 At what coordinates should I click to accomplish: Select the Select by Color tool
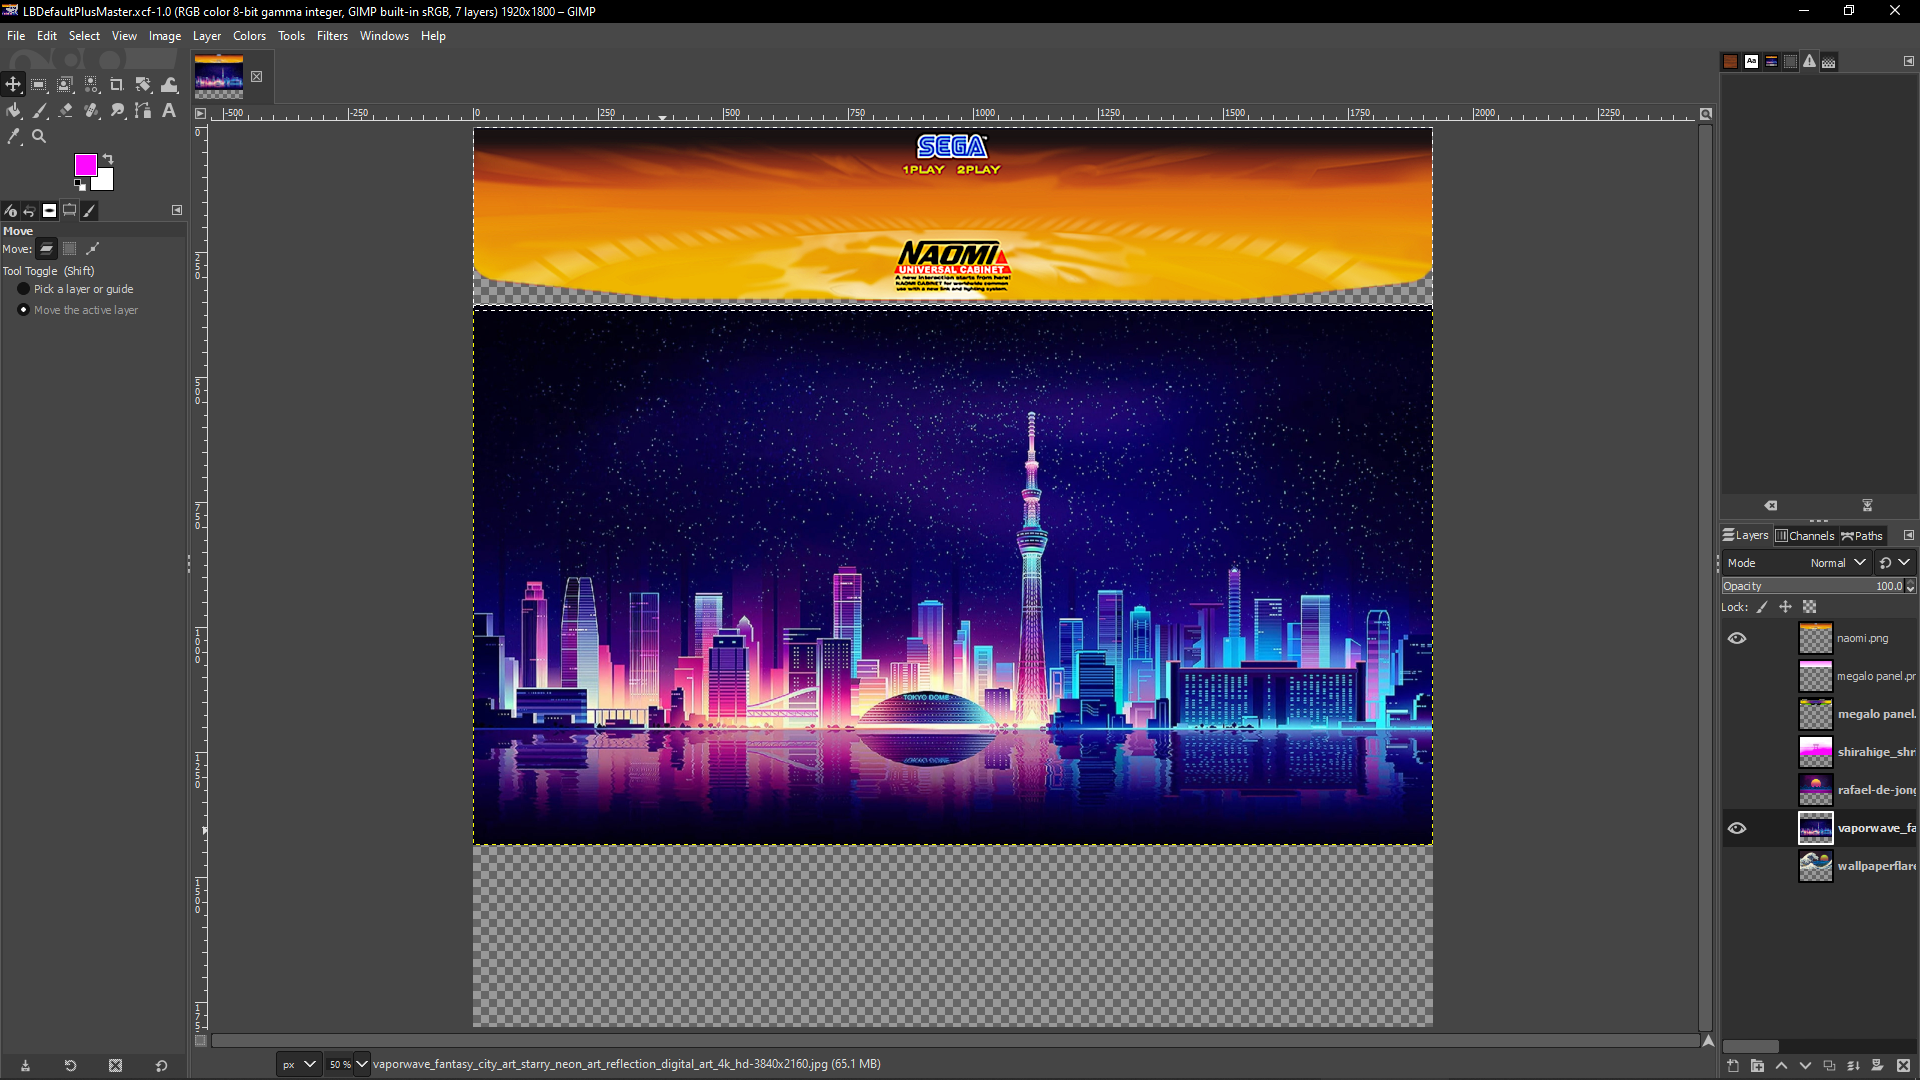91,85
